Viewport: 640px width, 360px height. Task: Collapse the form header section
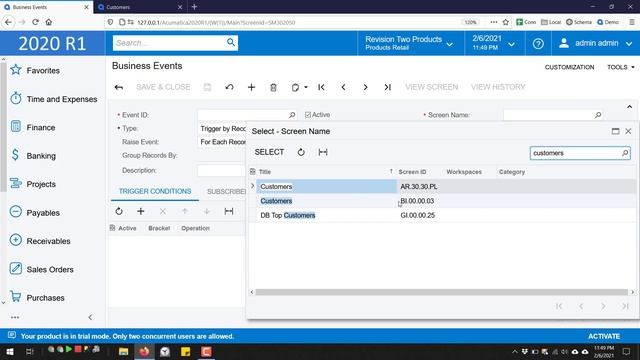tap(629, 107)
